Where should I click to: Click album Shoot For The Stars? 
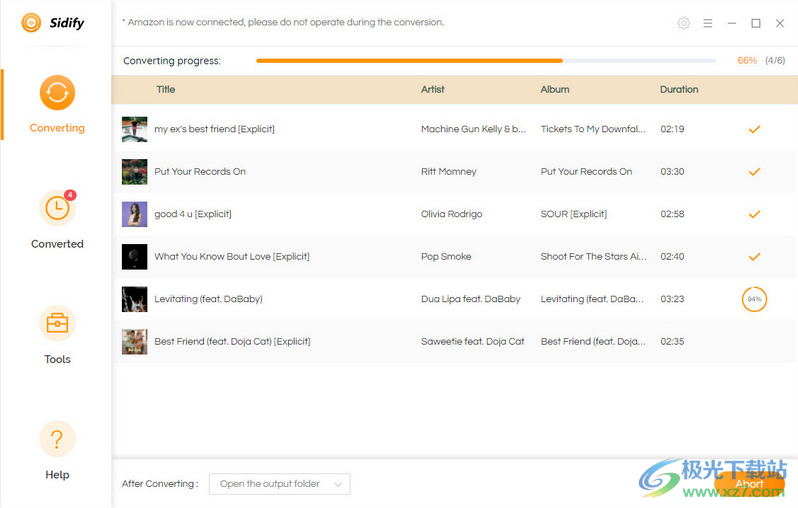pos(593,257)
